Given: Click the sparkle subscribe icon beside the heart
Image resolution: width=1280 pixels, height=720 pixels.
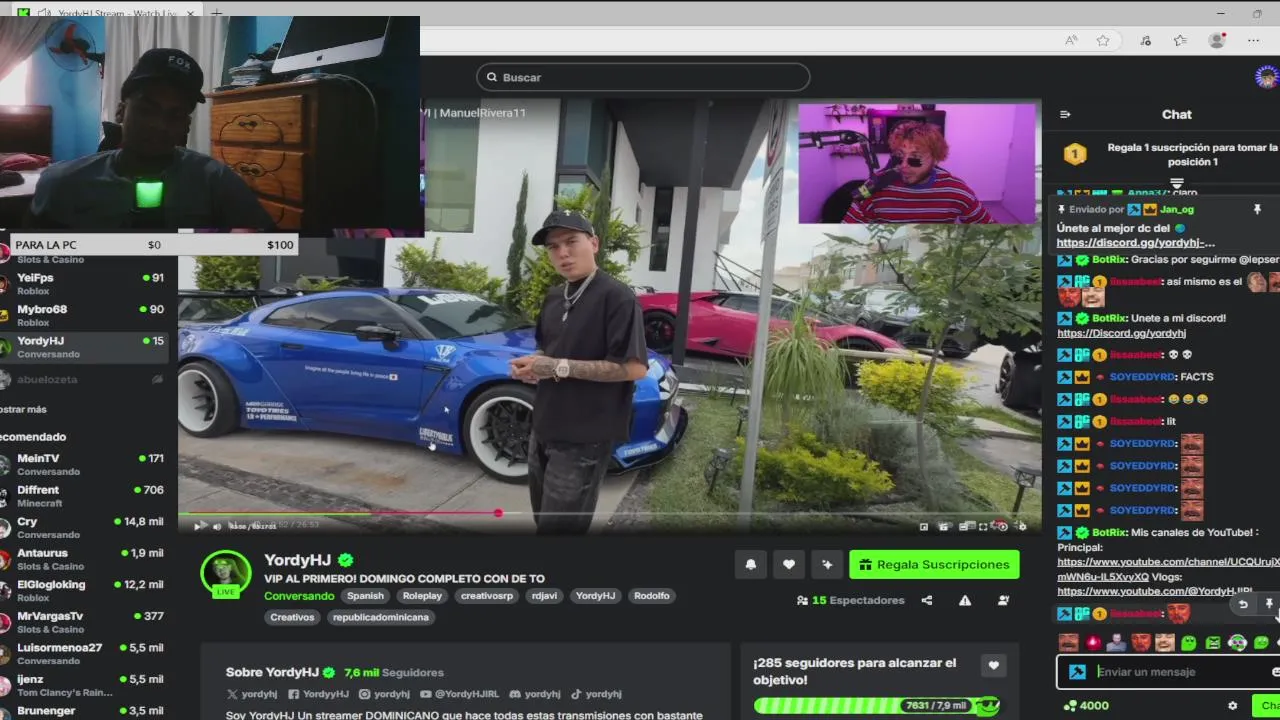Looking at the screenshot, I should [x=827, y=565].
